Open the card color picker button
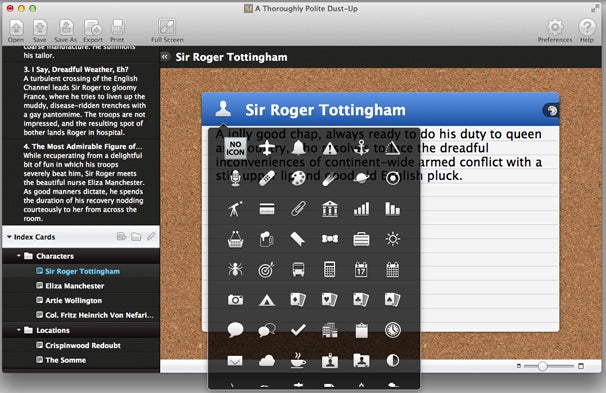 [551, 111]
